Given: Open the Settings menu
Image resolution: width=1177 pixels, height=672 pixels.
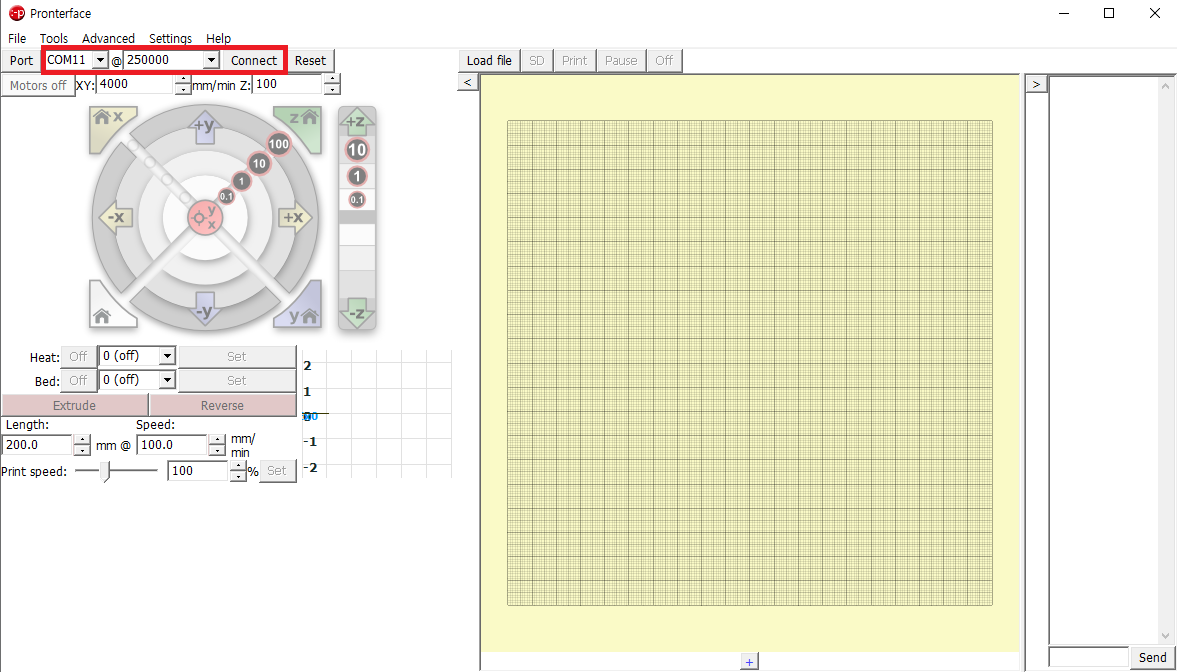Looking at the screenshot, I should 170,38.
